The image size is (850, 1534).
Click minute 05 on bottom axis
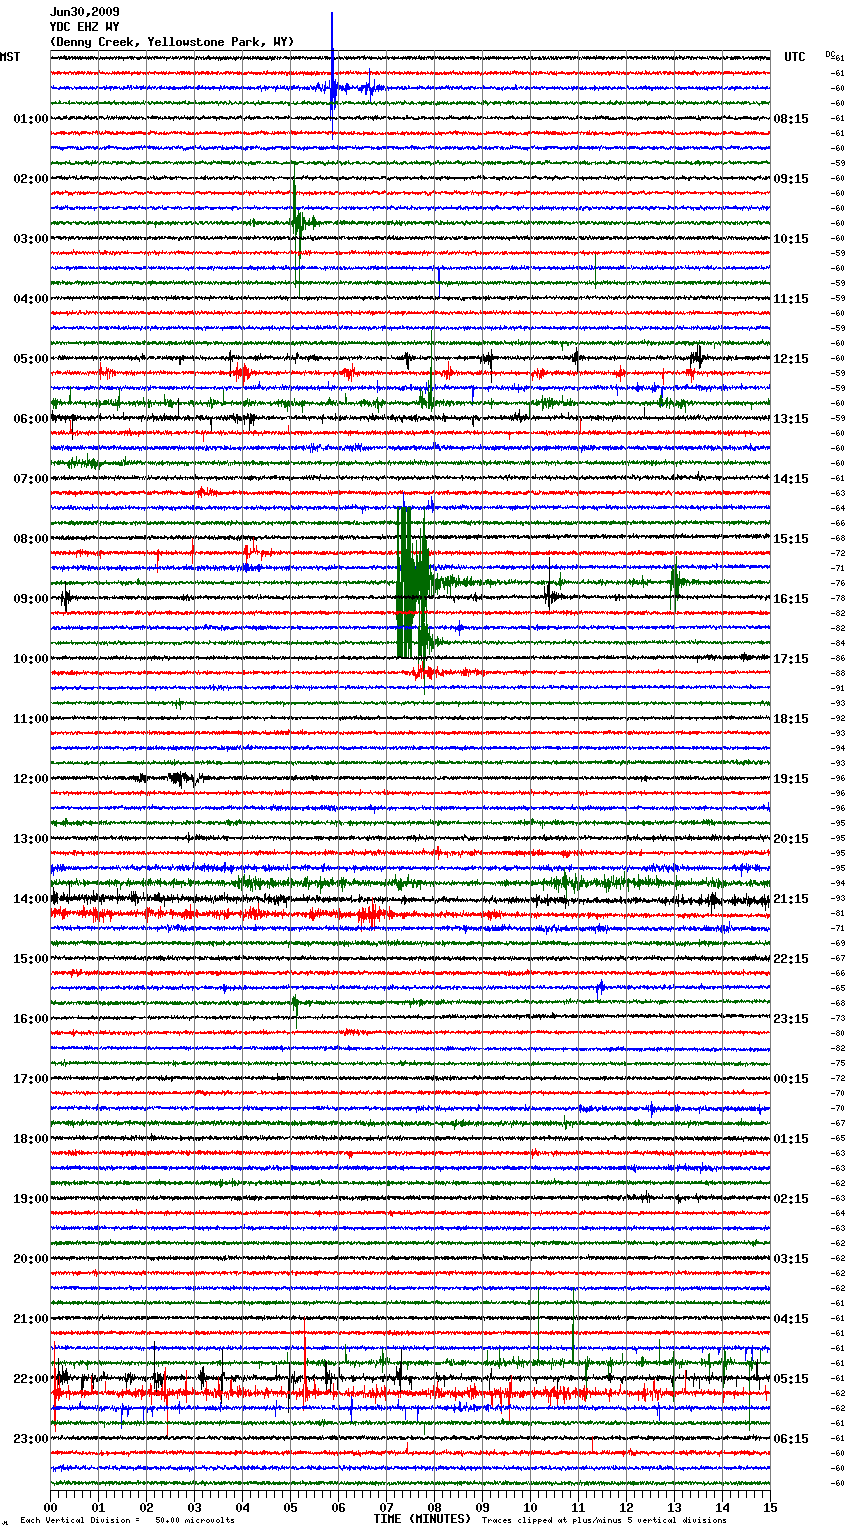291,1507
